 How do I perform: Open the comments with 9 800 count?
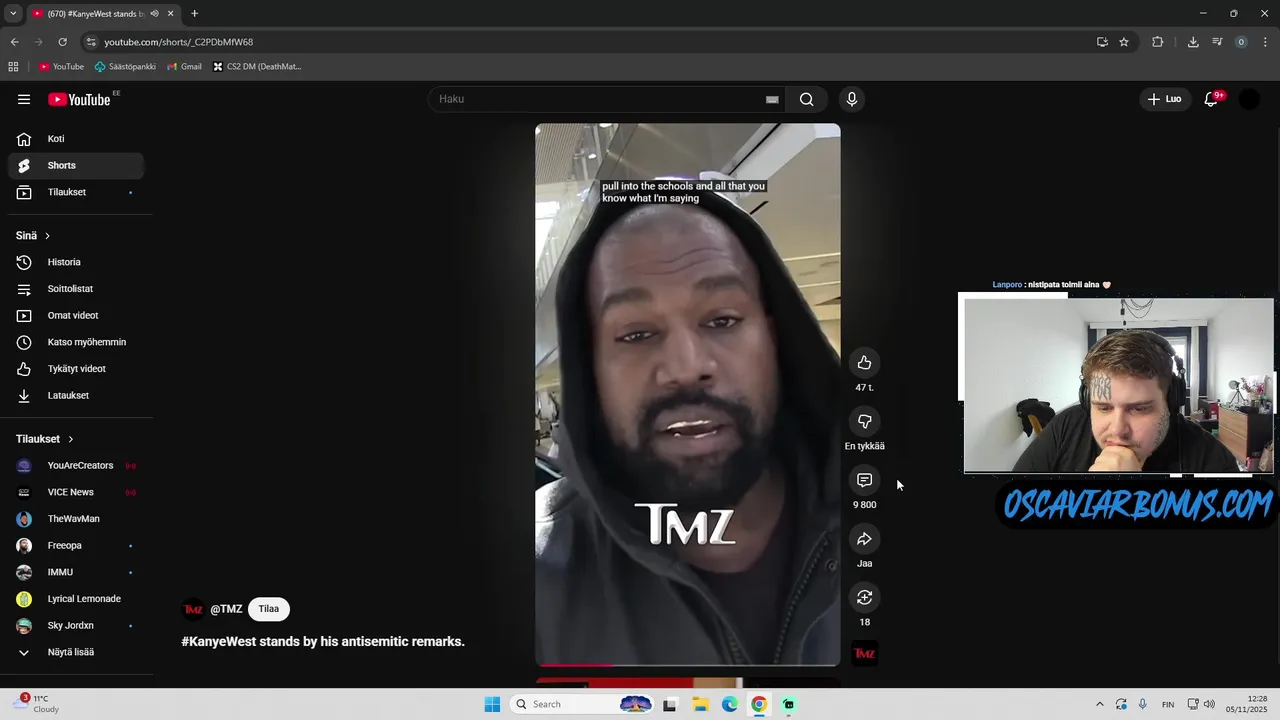865,480
